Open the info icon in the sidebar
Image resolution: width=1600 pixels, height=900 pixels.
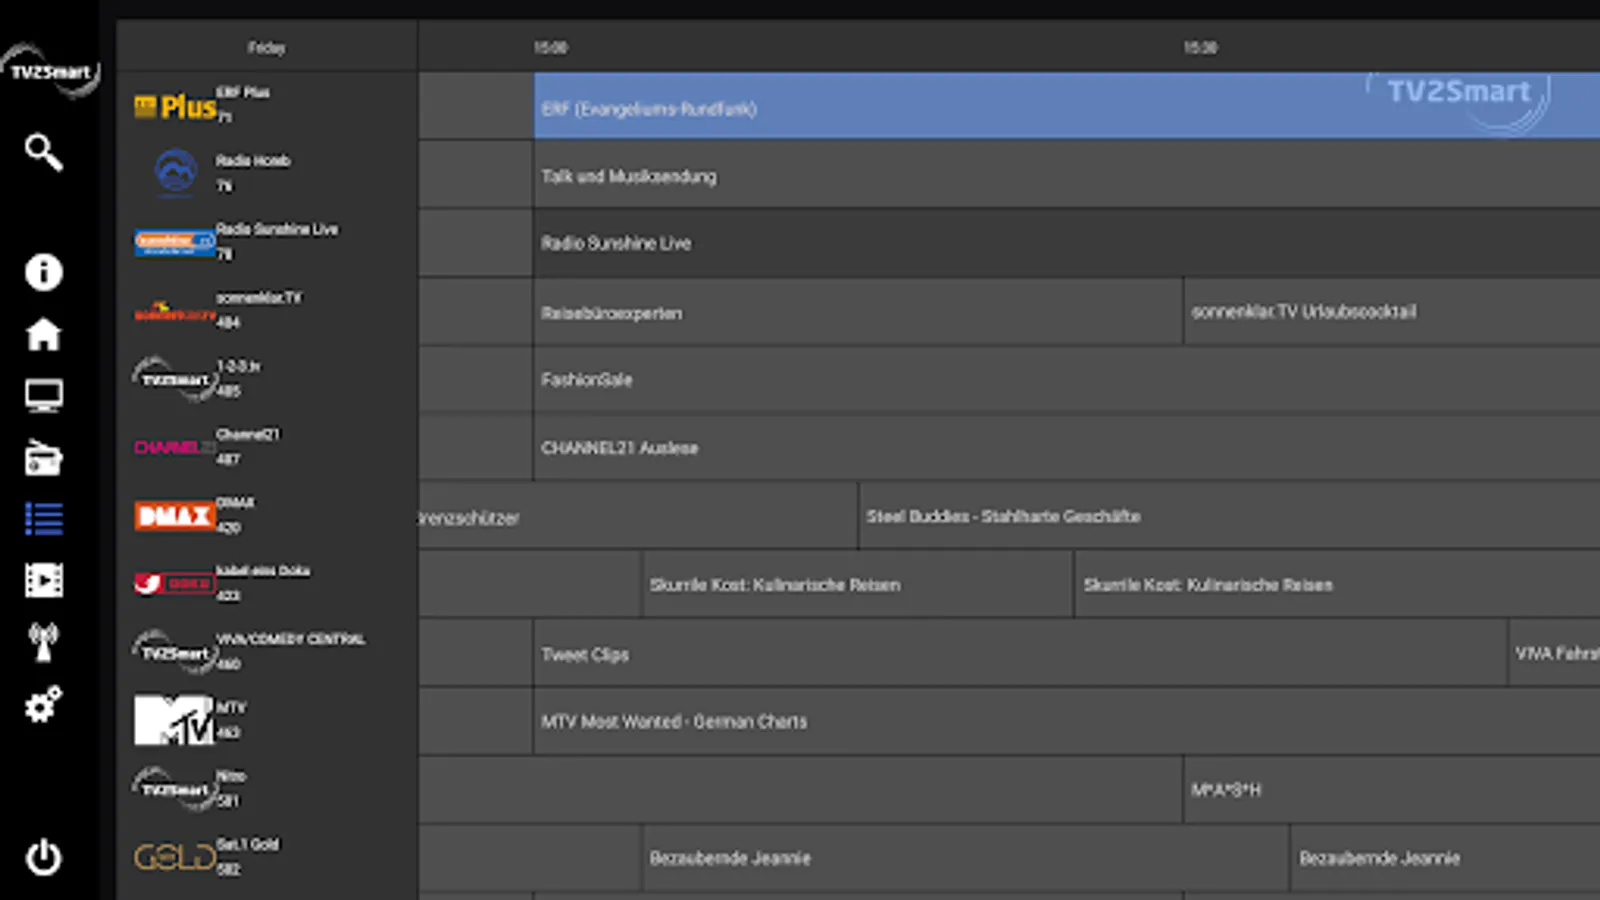pos(44,272)
